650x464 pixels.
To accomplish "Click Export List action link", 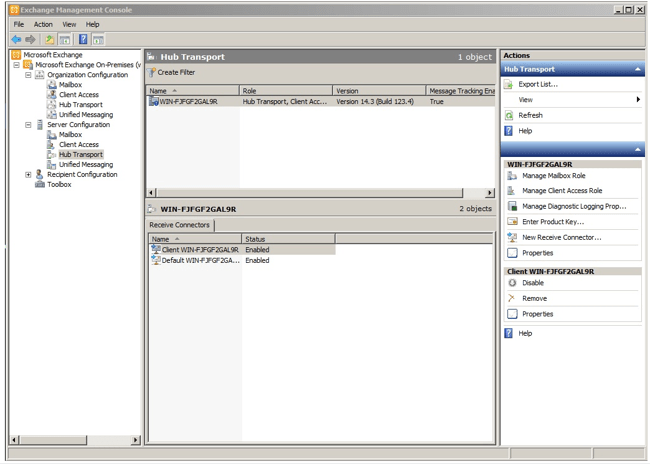I will coord(538,85).
